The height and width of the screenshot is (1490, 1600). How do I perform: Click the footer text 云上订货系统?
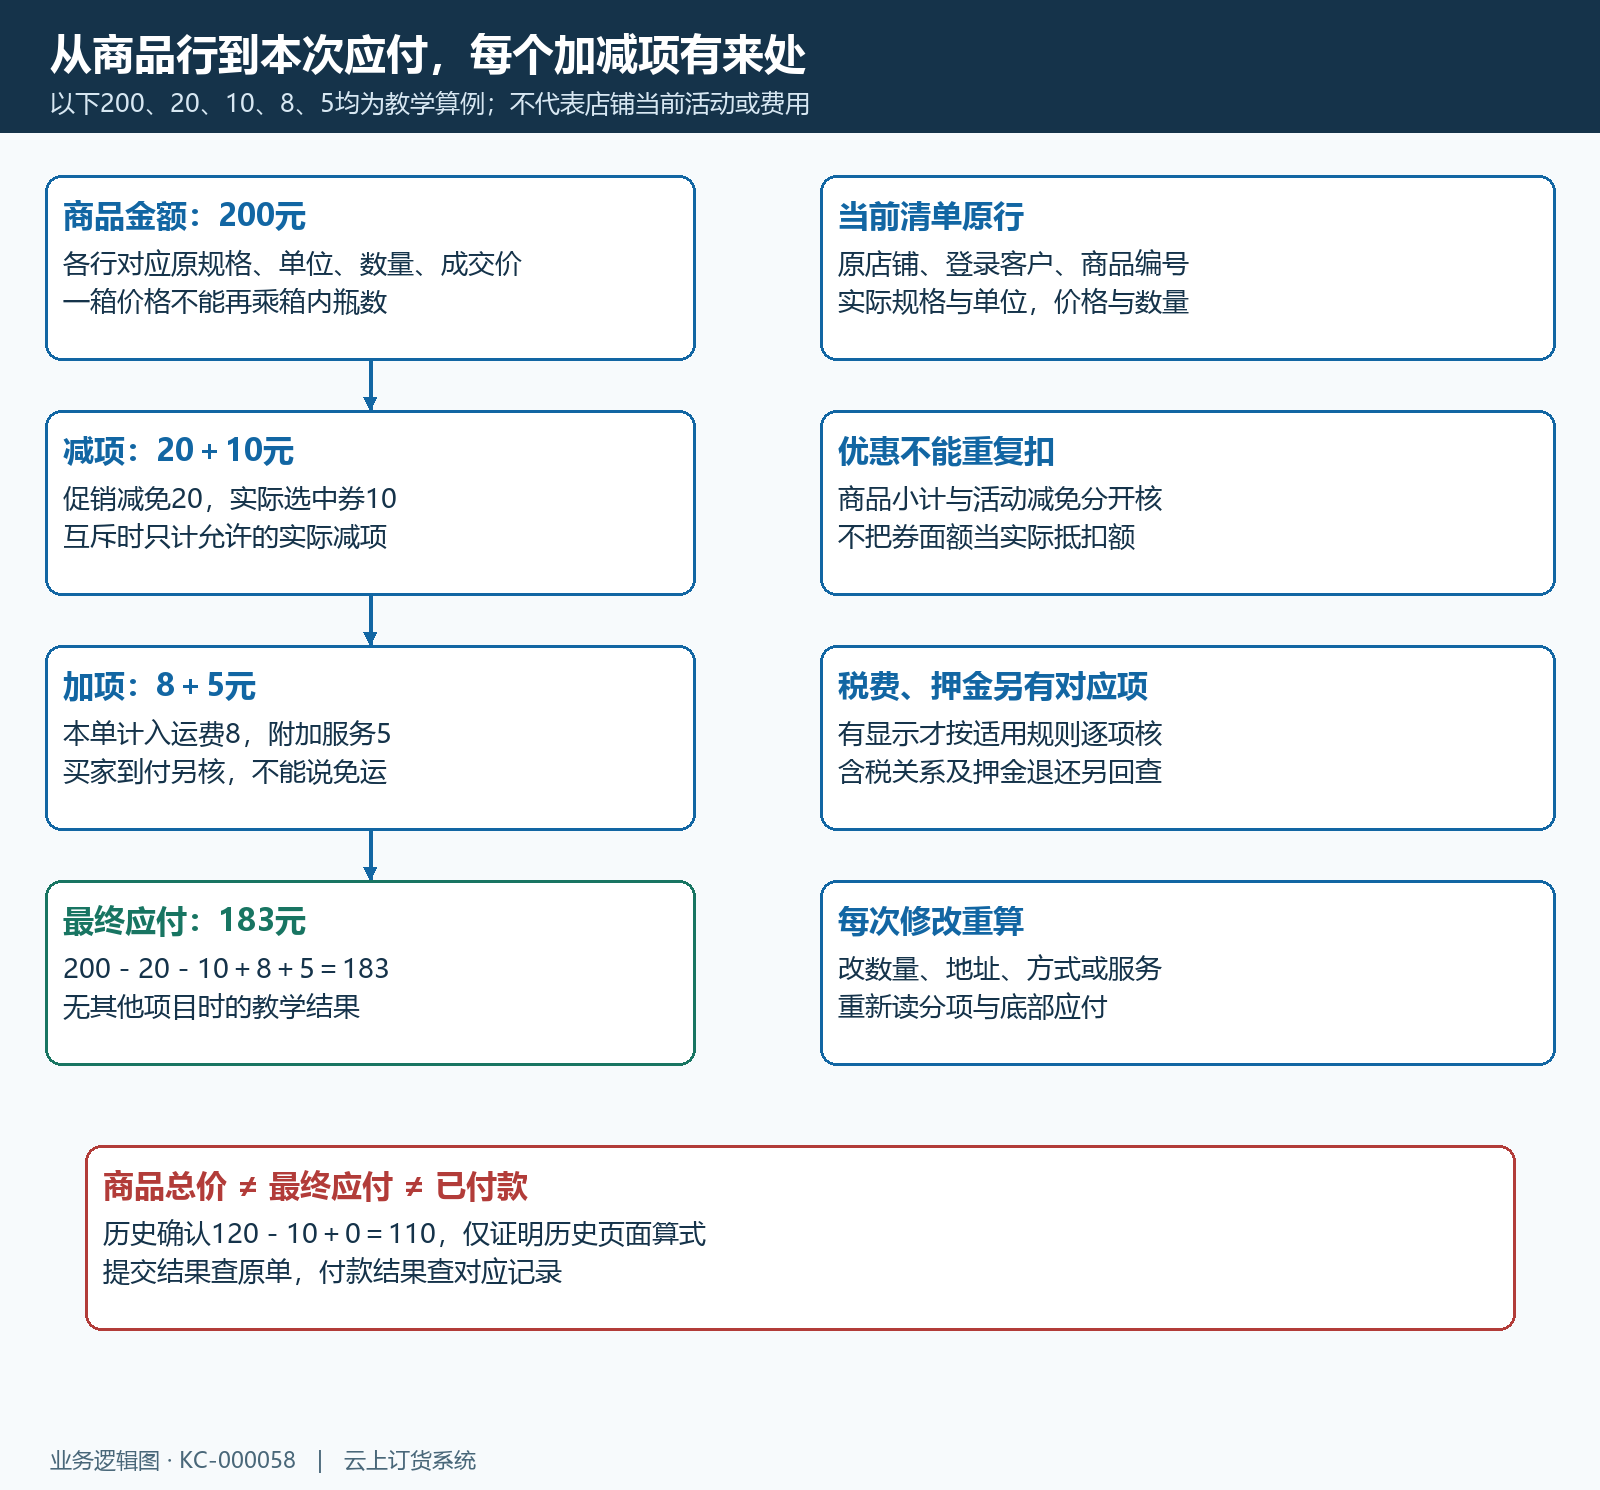point(410,1461)
